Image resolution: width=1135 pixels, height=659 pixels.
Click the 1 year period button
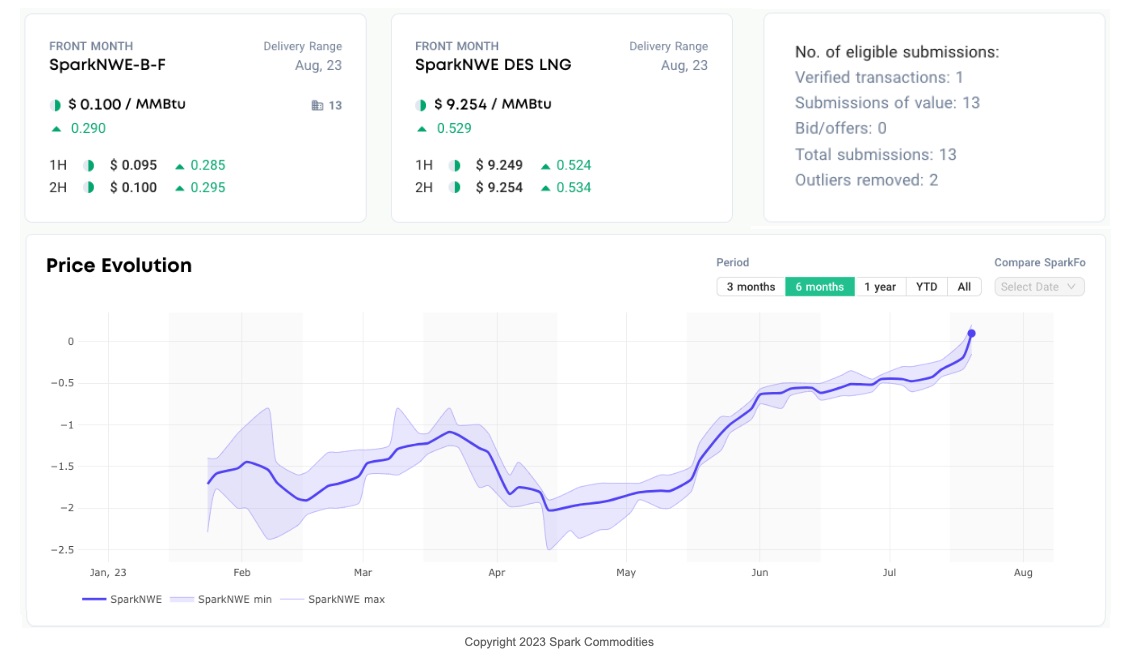point(879,286)
